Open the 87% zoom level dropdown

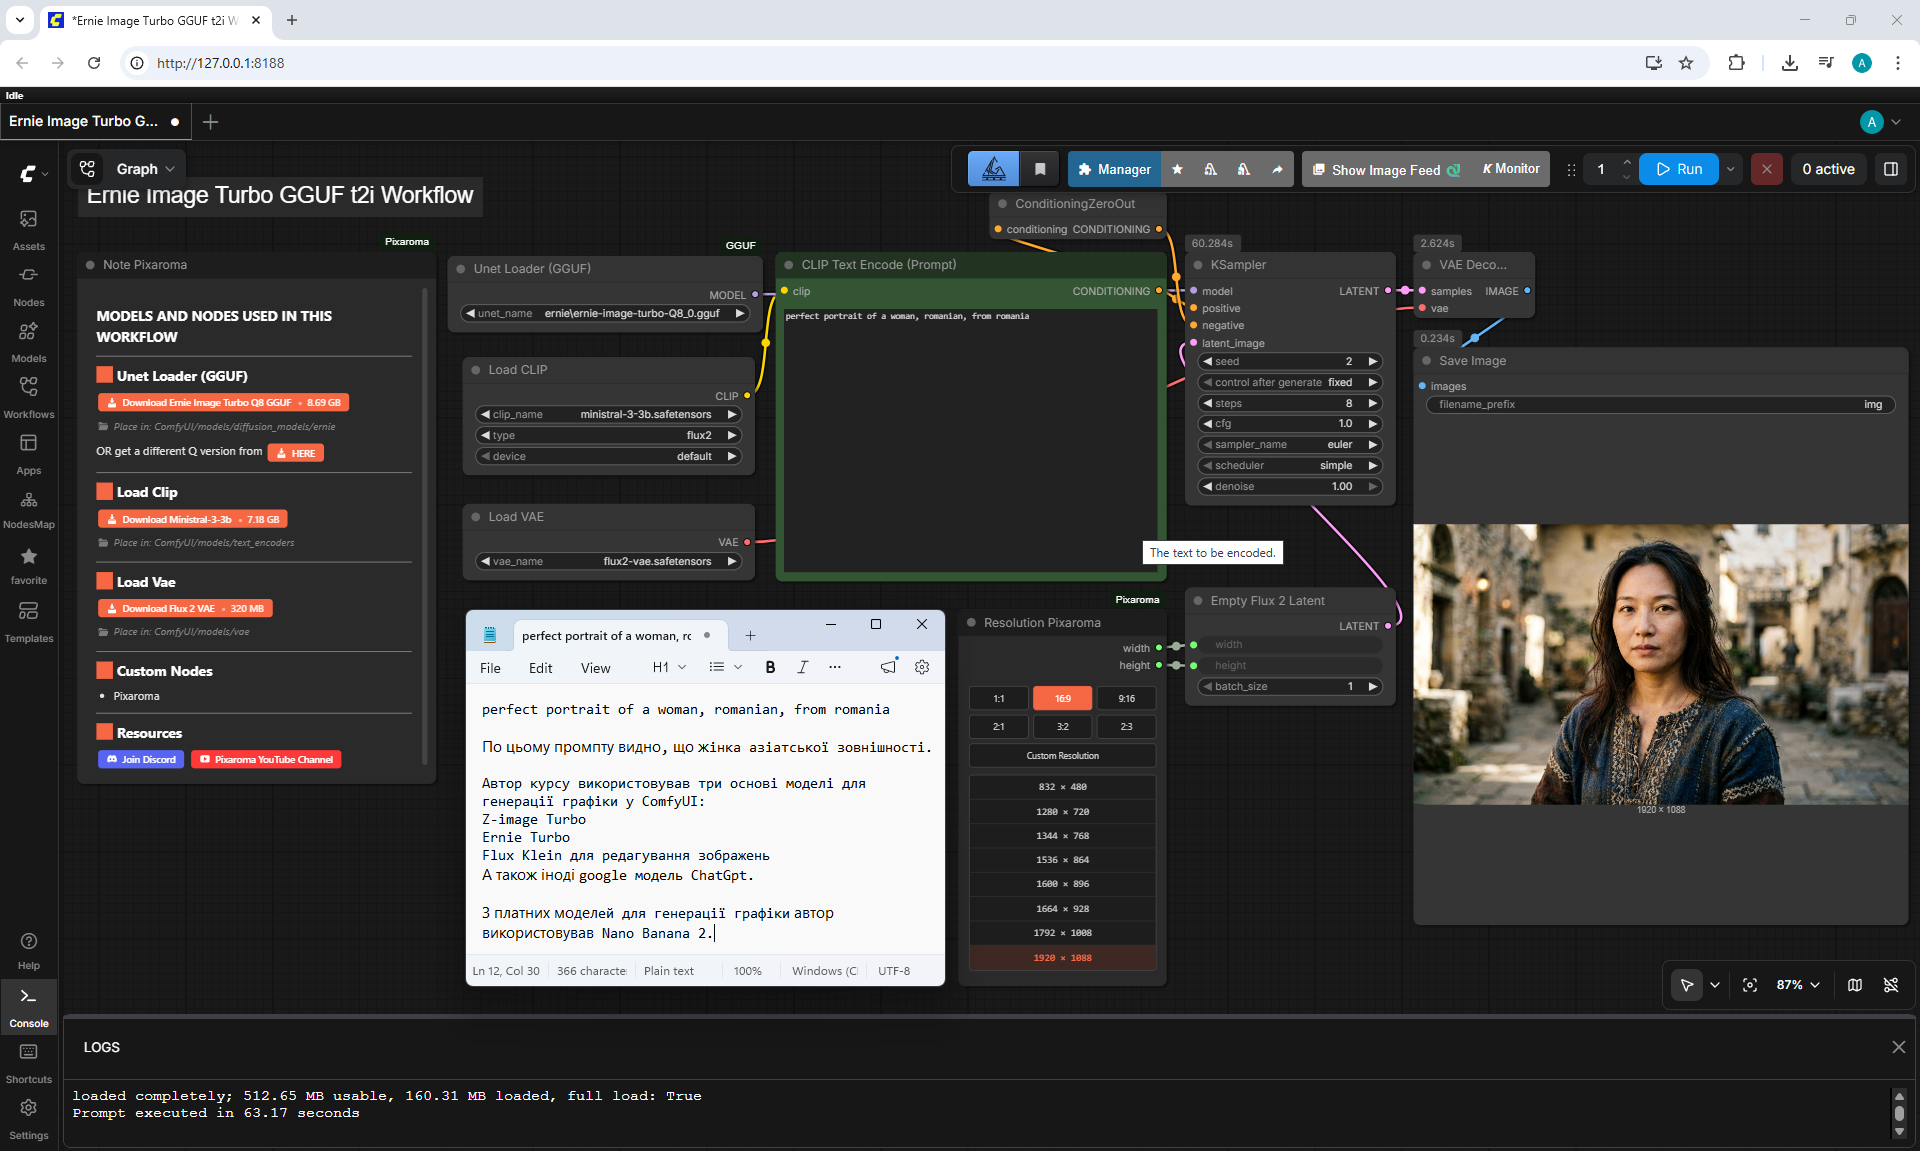point(1798,985)
